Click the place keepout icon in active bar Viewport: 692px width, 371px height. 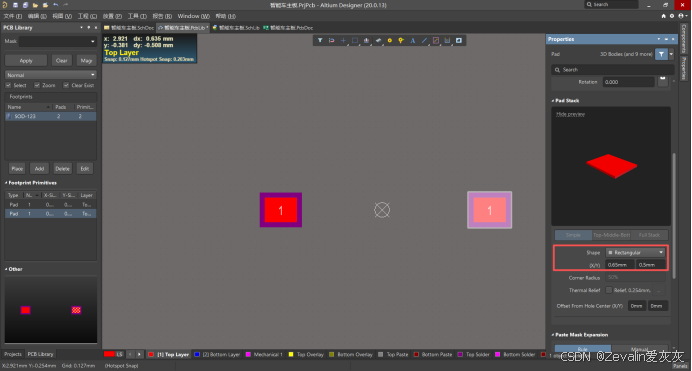[x=436, y=40]
